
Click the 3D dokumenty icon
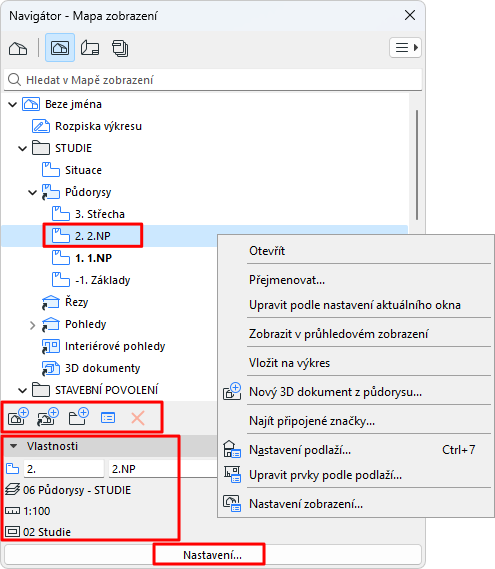(x=50, y=368)
